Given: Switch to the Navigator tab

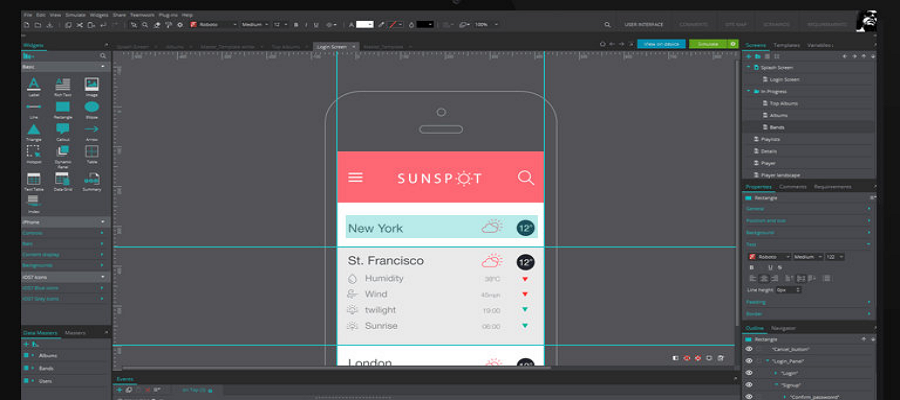Looking at the screenshot, I should pyautogui.click(x=783, y=328).
